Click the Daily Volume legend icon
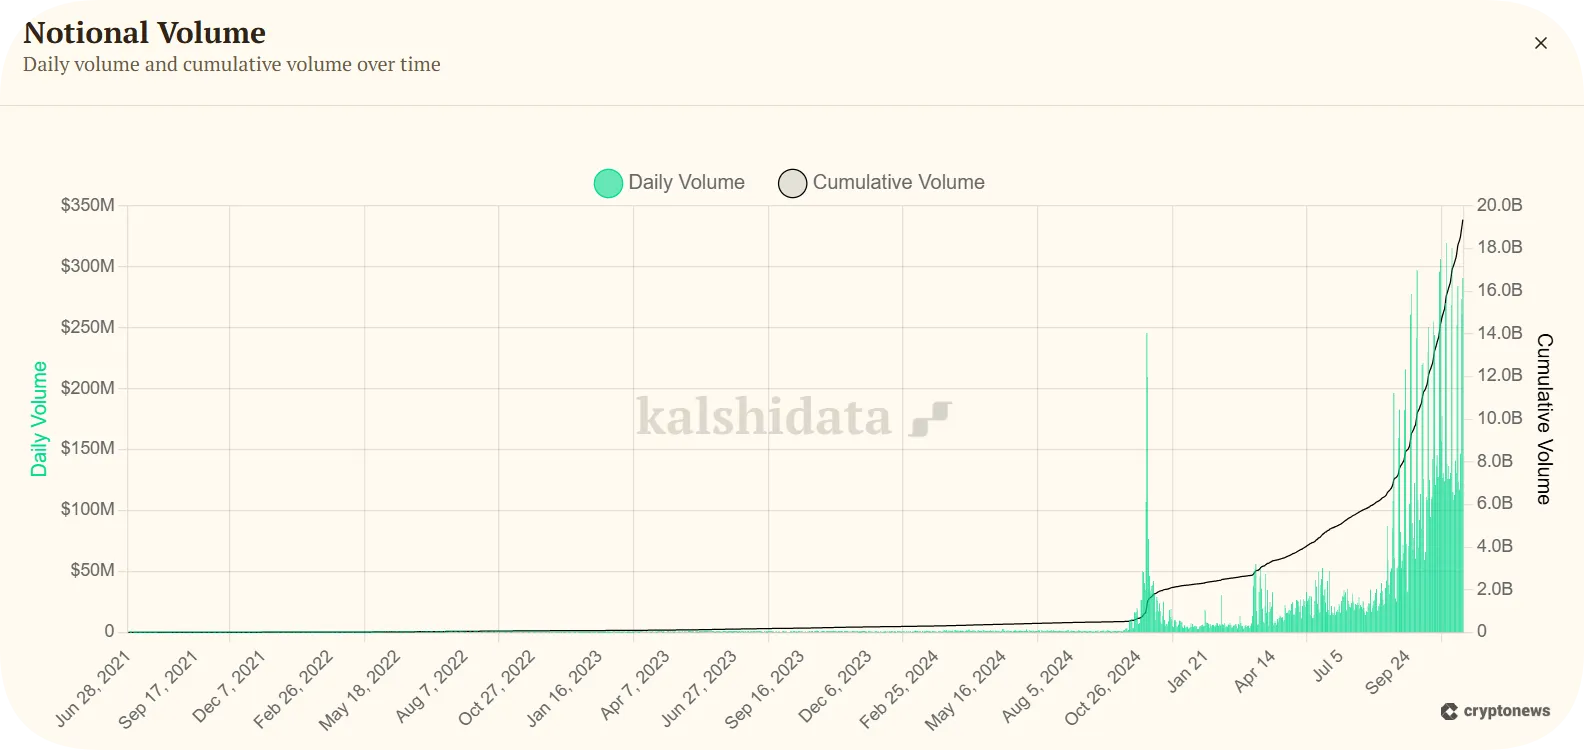1584x750 pixels. pos(608,183)
